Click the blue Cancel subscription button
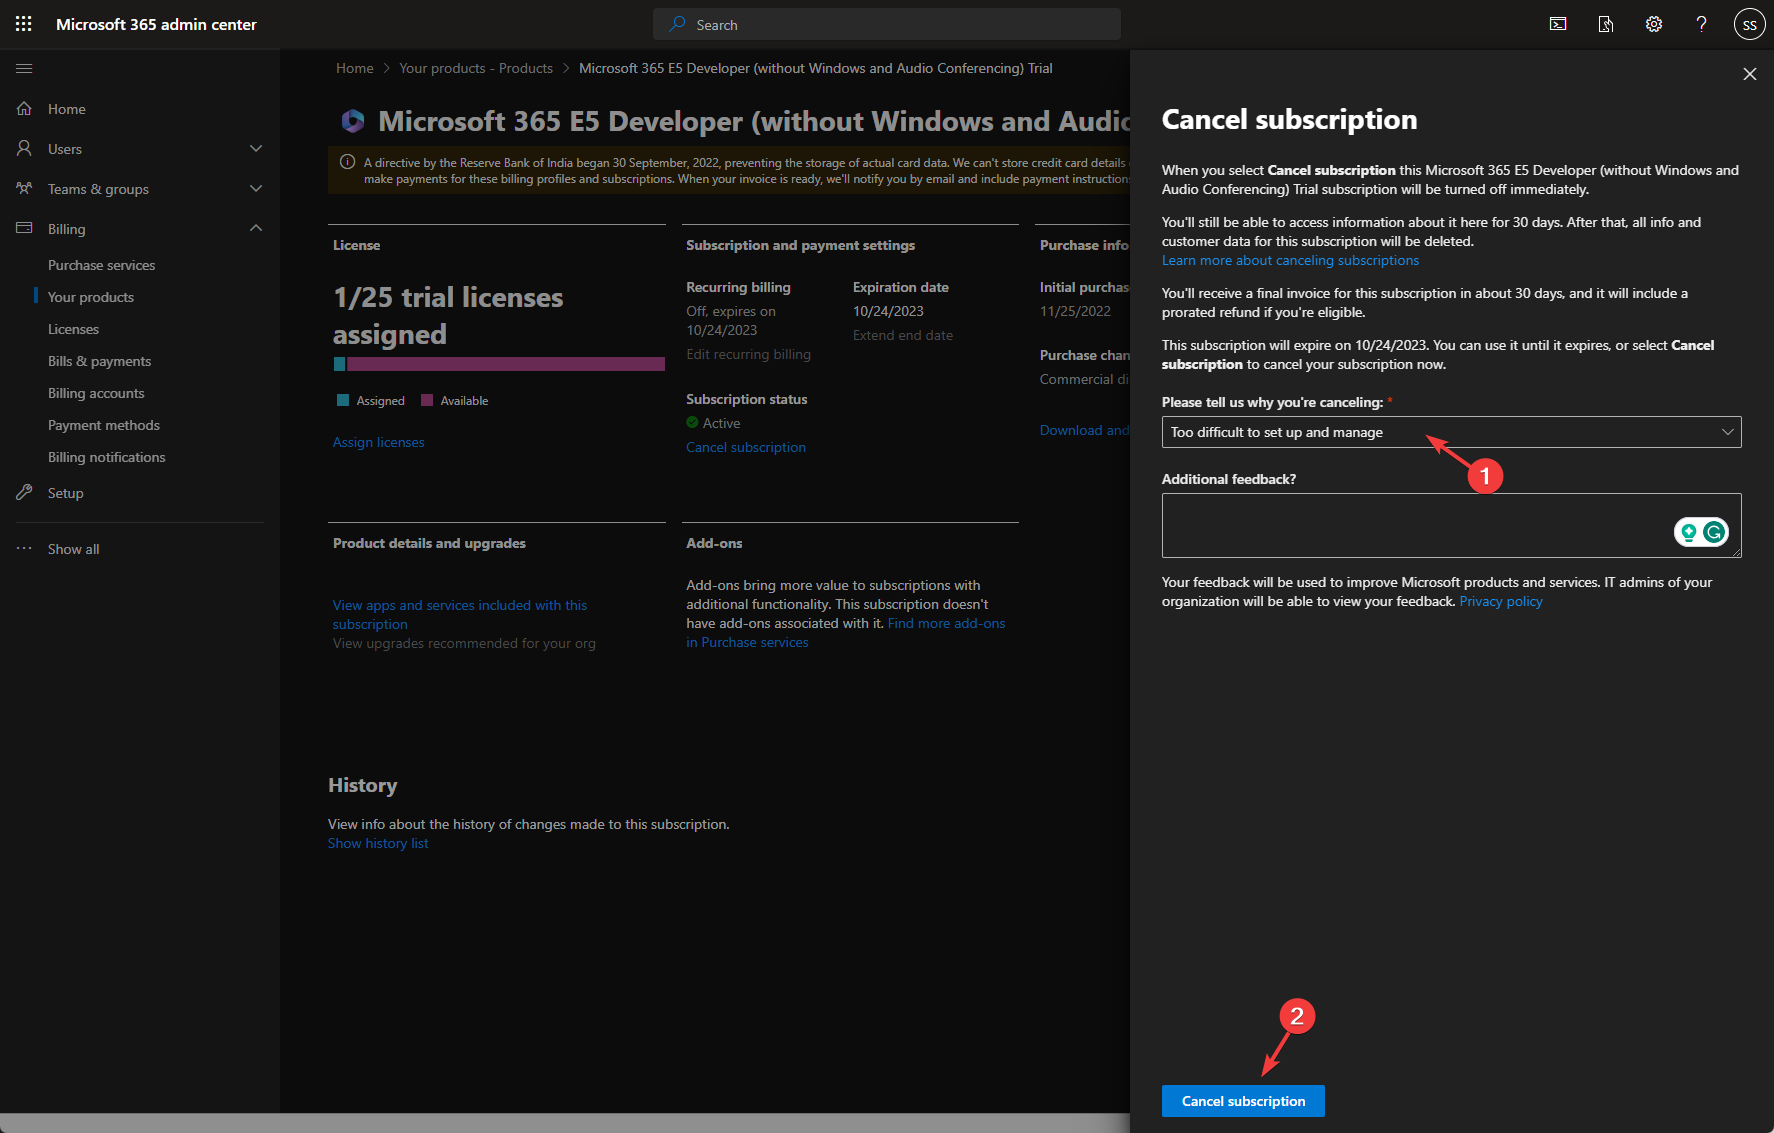 (x=1243, y=1101)
